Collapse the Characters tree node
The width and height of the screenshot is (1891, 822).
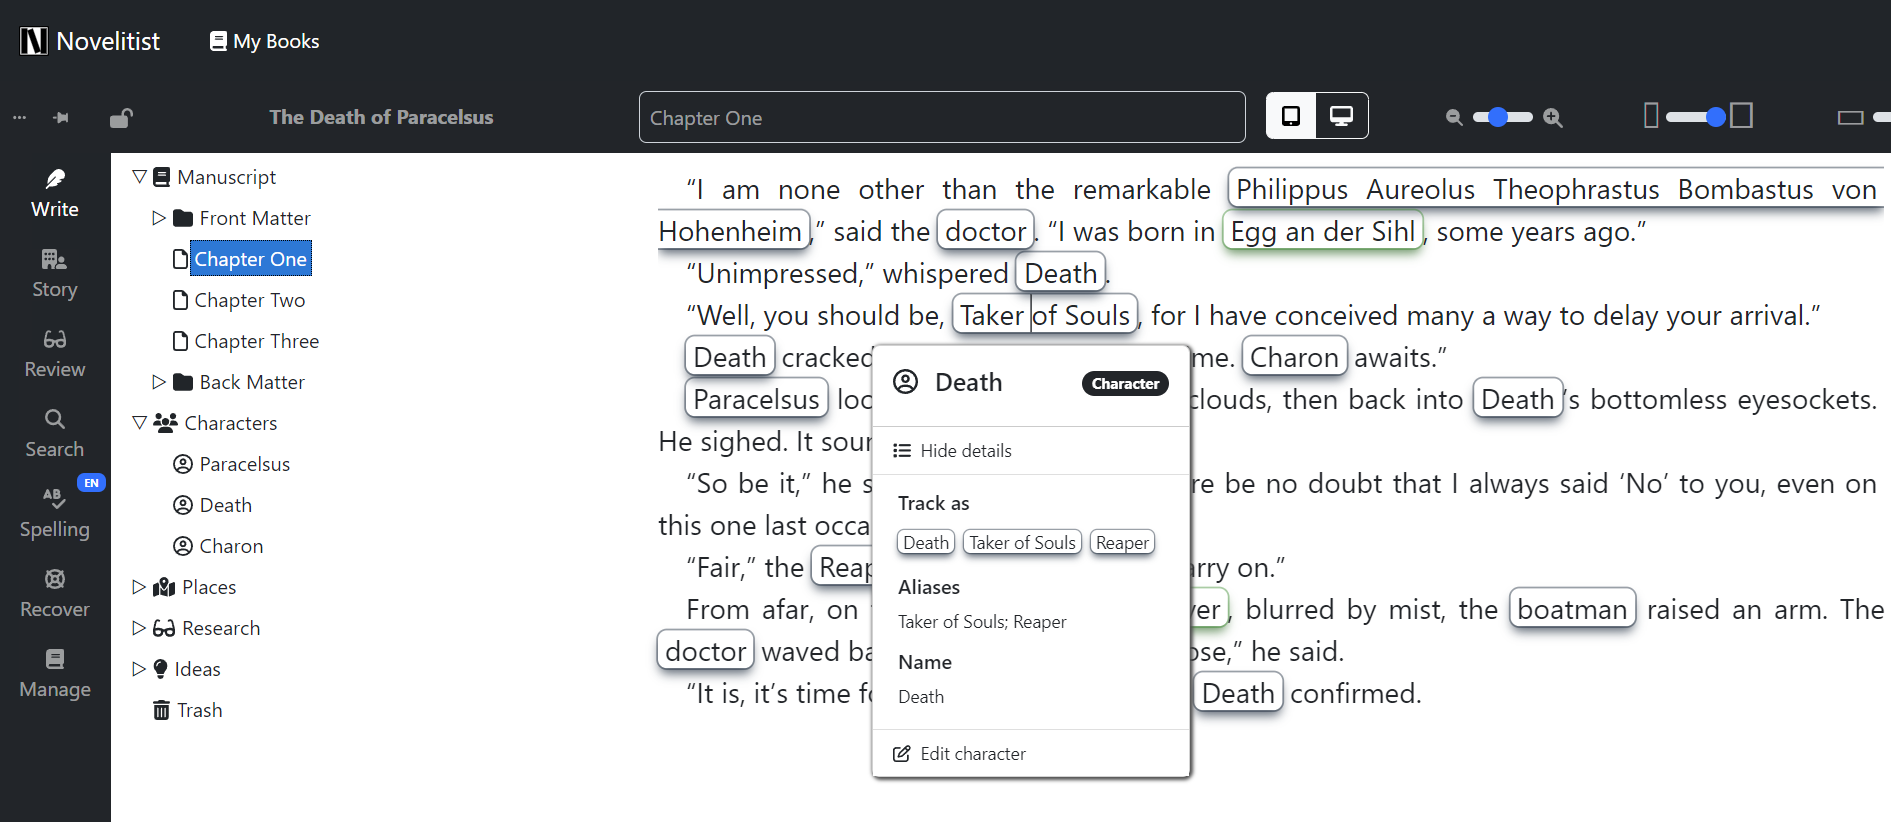coord(139,423)
